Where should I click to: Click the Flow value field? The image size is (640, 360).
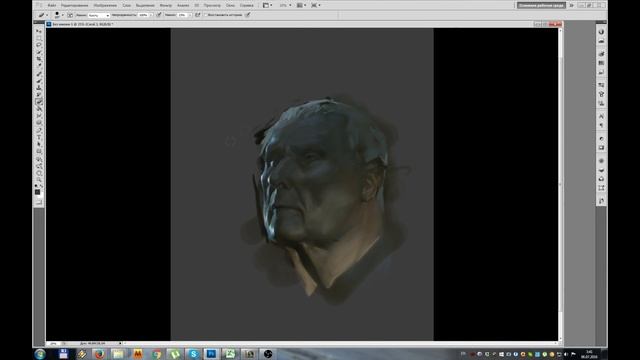coord(182,15)
